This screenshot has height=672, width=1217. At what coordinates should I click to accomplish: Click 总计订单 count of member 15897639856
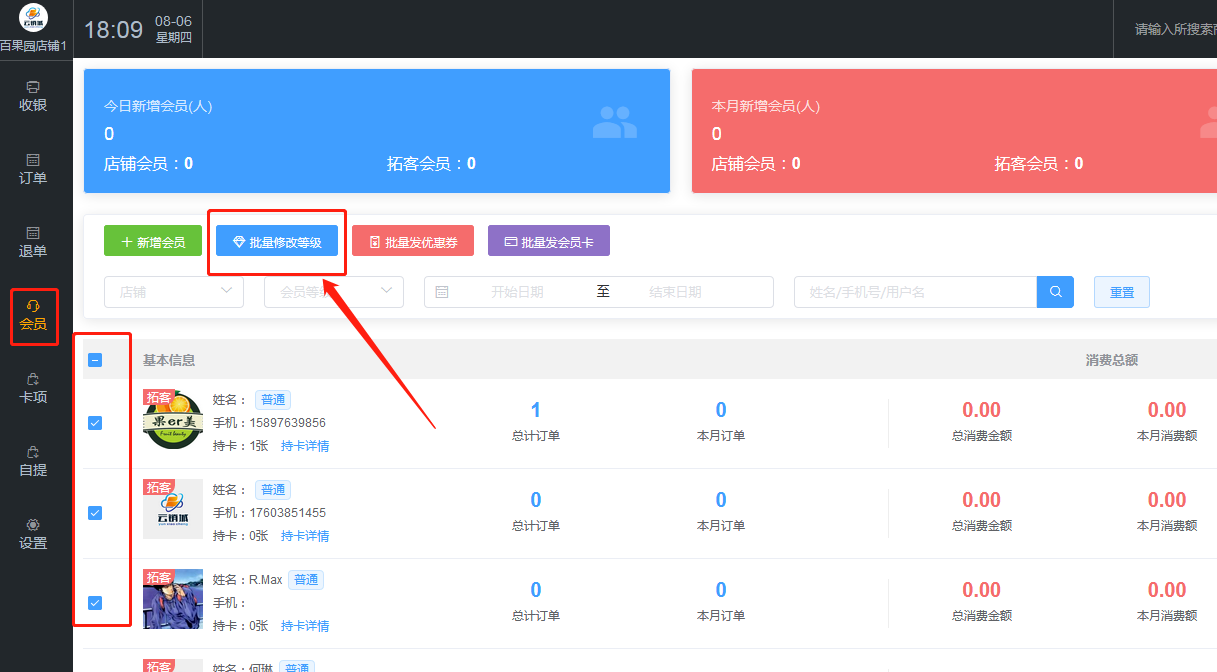coord(536,410)
